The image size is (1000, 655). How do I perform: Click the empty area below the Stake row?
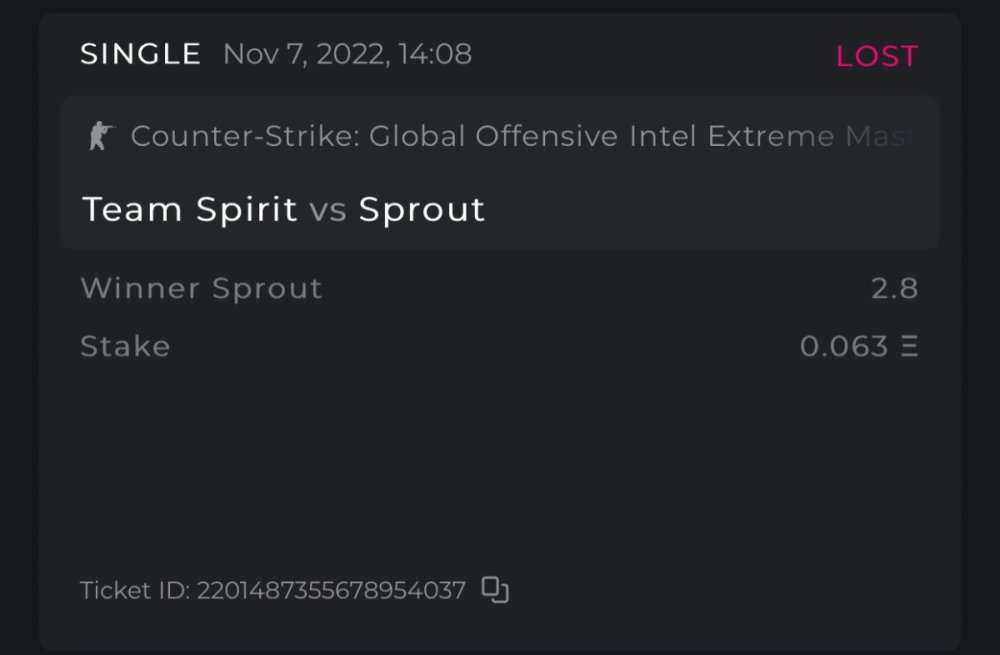click(500, 460)
